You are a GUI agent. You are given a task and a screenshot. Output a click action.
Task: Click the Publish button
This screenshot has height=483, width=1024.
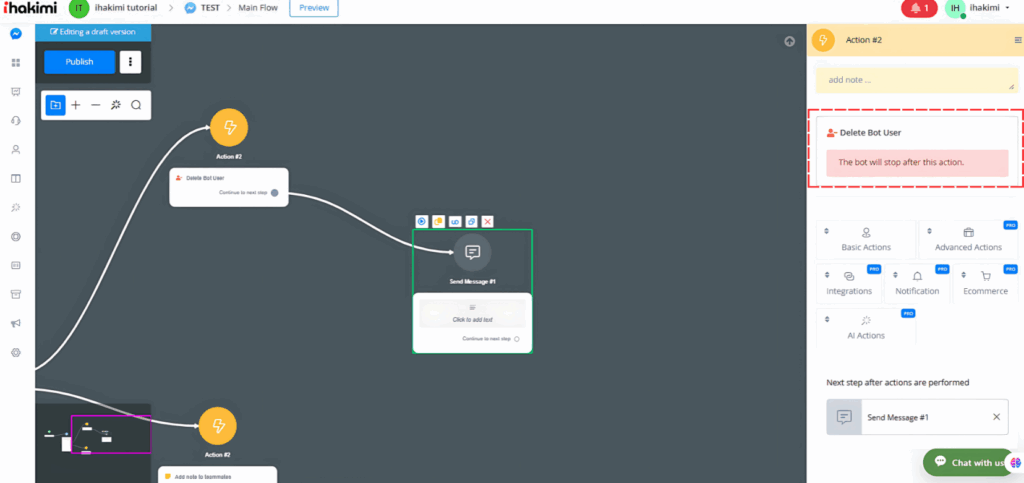coord(79,62)
